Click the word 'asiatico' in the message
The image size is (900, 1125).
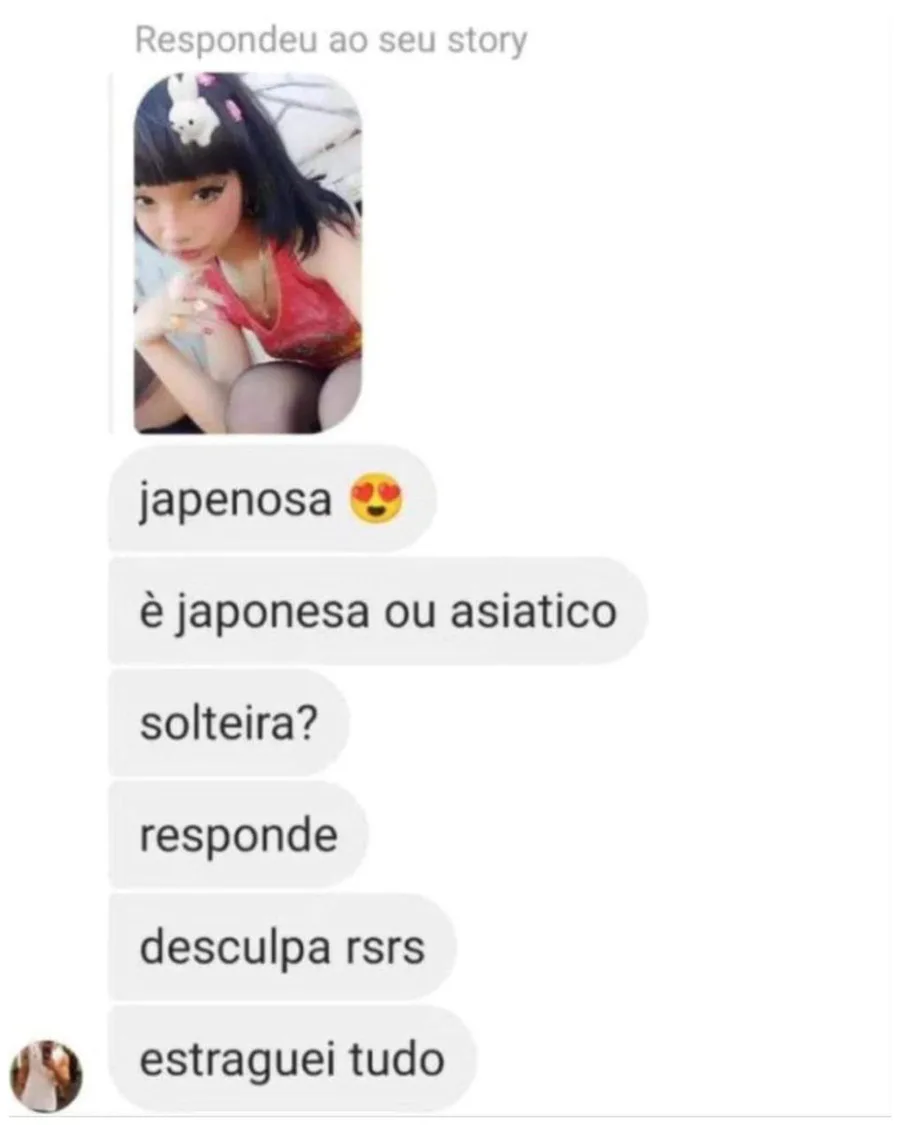point(533,612)
